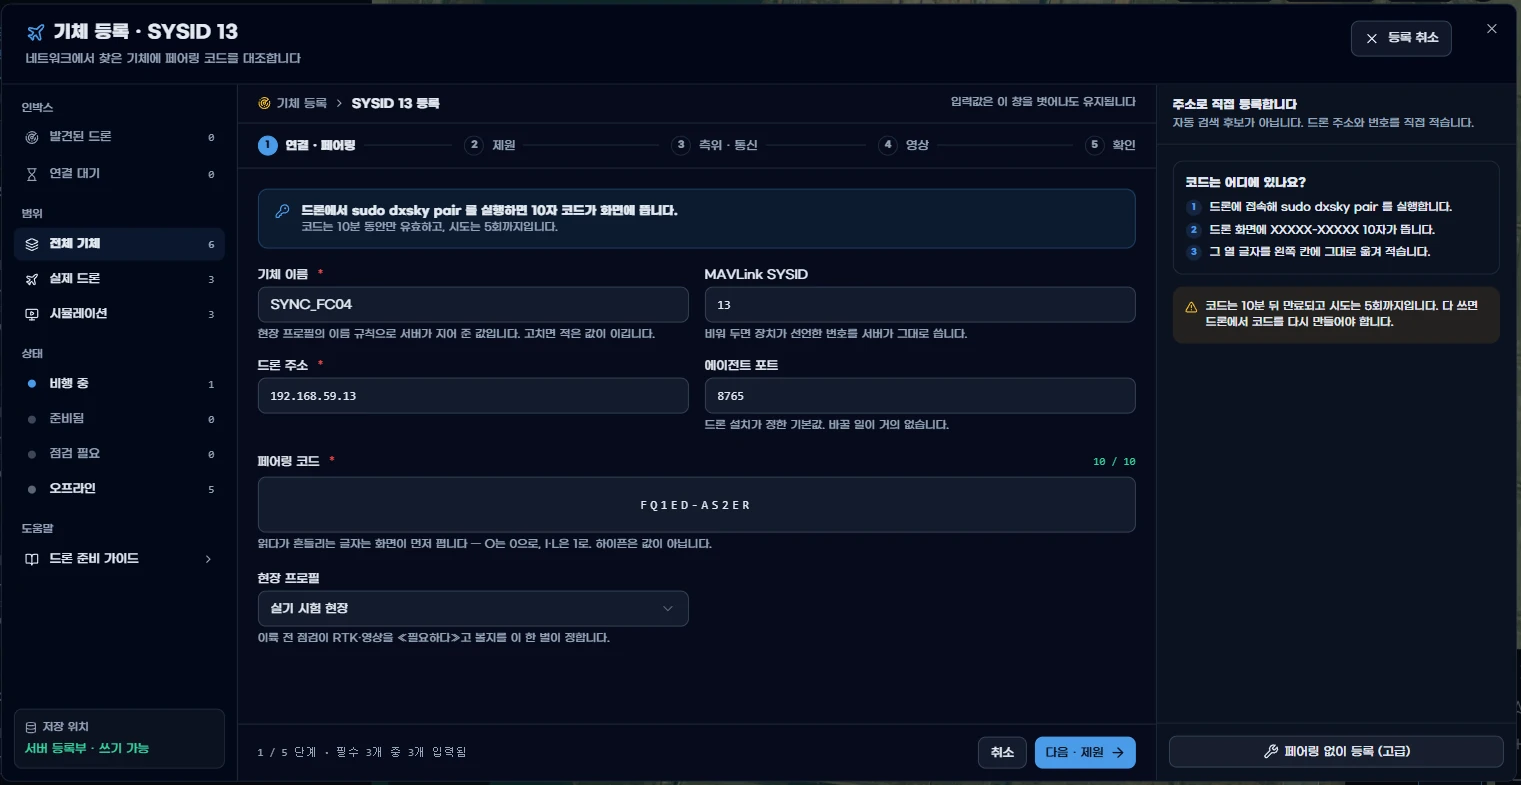
Task: Click help step 3 옮겨 적습니다 instruction
Action: [x=1320, y=252]
